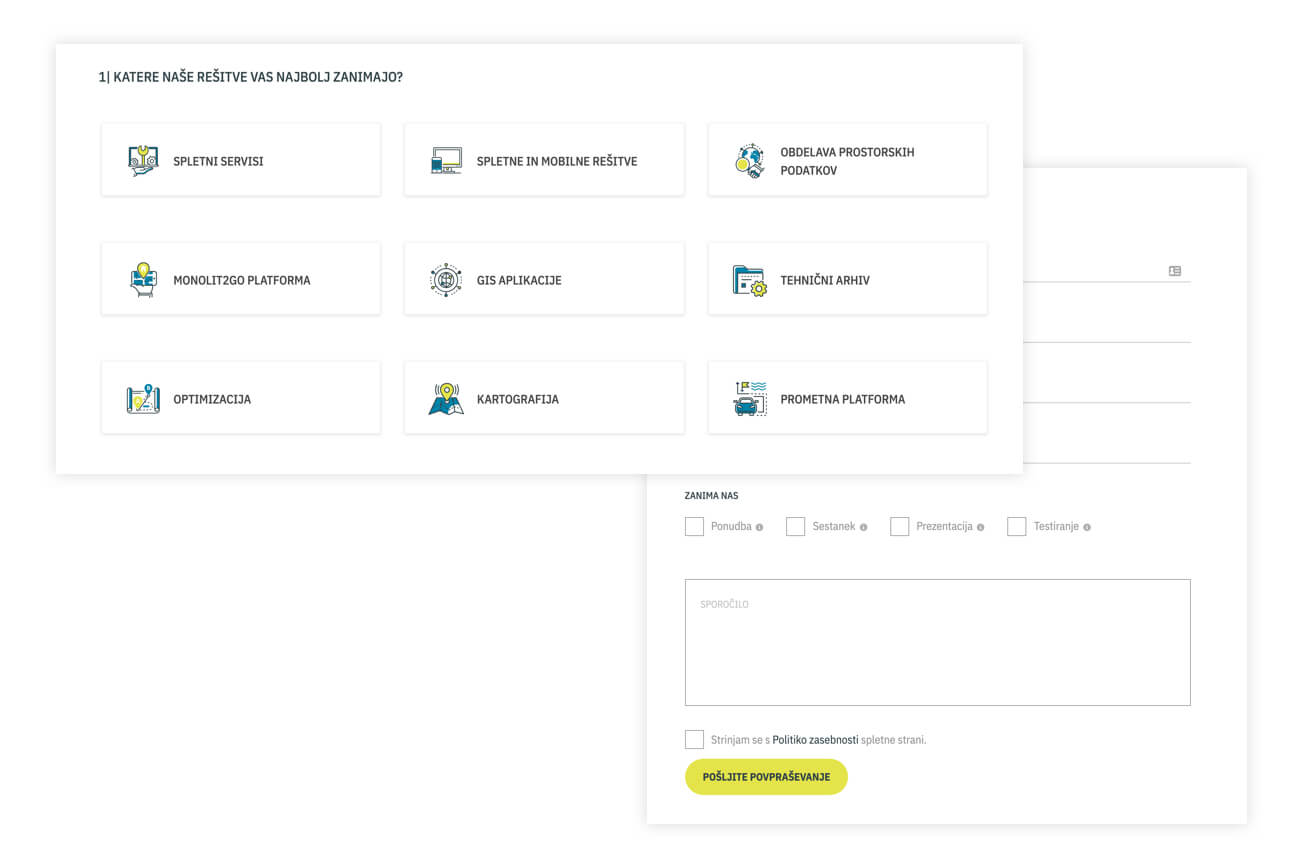The width and height of the screenshot is (1313, 847).
Task: Click the Prometna platforma car icon
Action: [x=750, y=399]
